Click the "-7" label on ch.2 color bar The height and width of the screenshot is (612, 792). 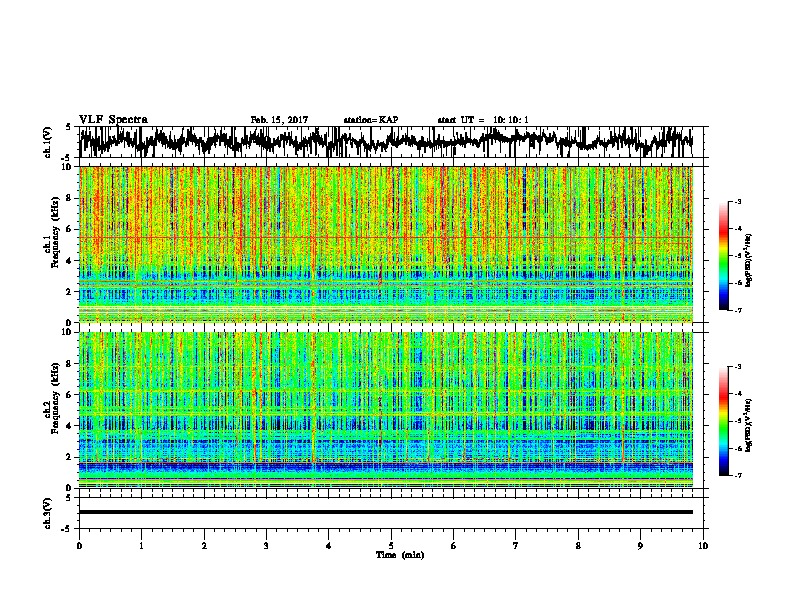click(738, 475)
